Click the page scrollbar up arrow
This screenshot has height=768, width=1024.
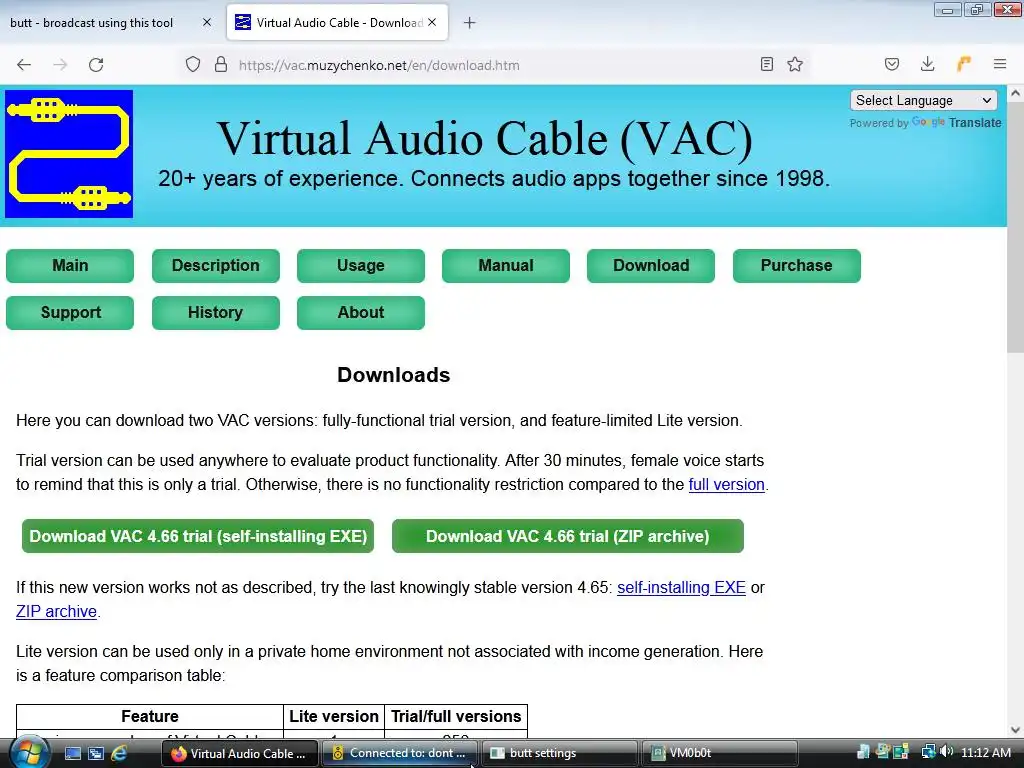coord(1016,93)
